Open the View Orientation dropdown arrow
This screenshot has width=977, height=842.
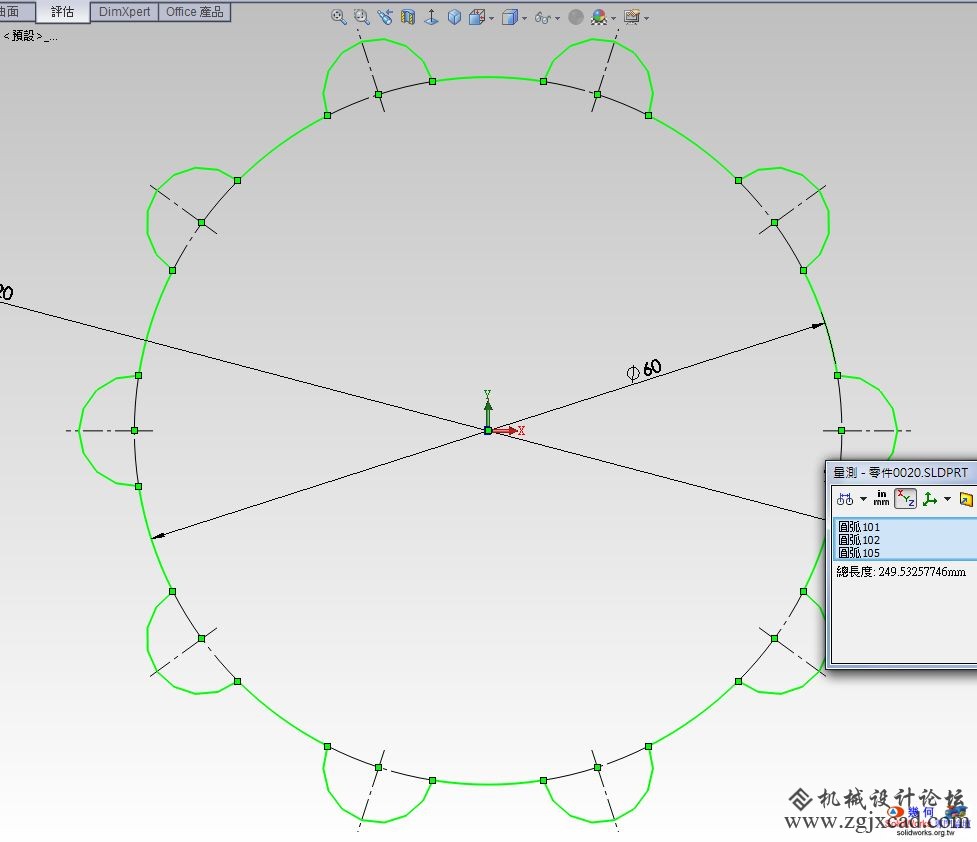(492, 18)
